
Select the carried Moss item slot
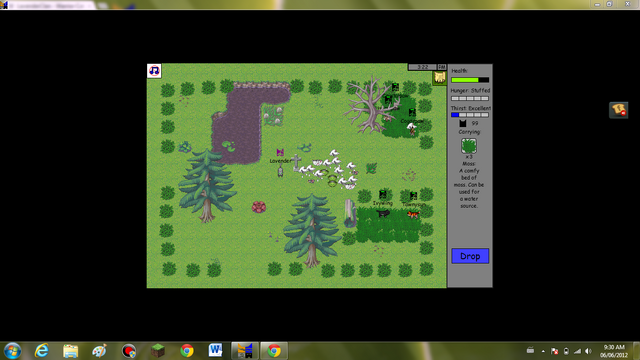(x=469, y=146)
